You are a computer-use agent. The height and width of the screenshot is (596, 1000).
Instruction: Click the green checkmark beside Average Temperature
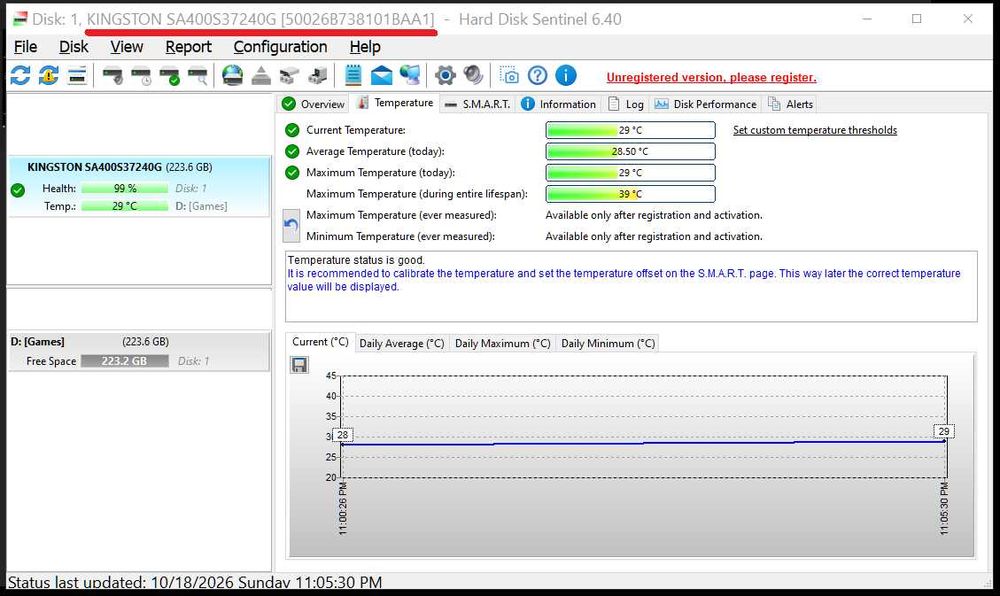292,151
